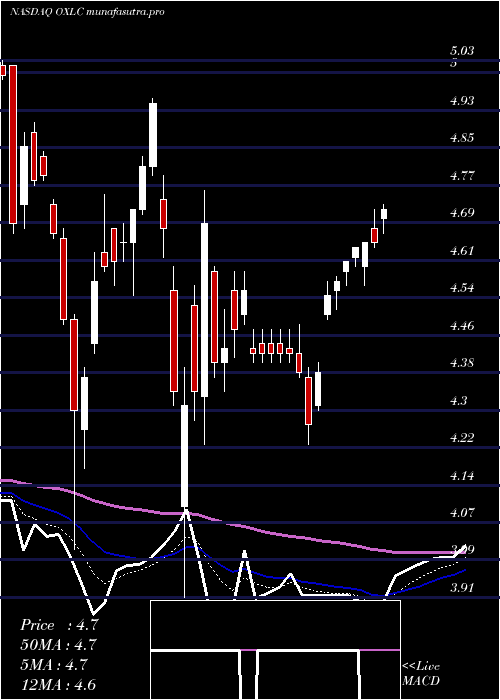Image resolution: width=500 pixels, height=700 pixels.
Task: Click the tall red candlestick near 5.0
Action: tap(13, 144)
